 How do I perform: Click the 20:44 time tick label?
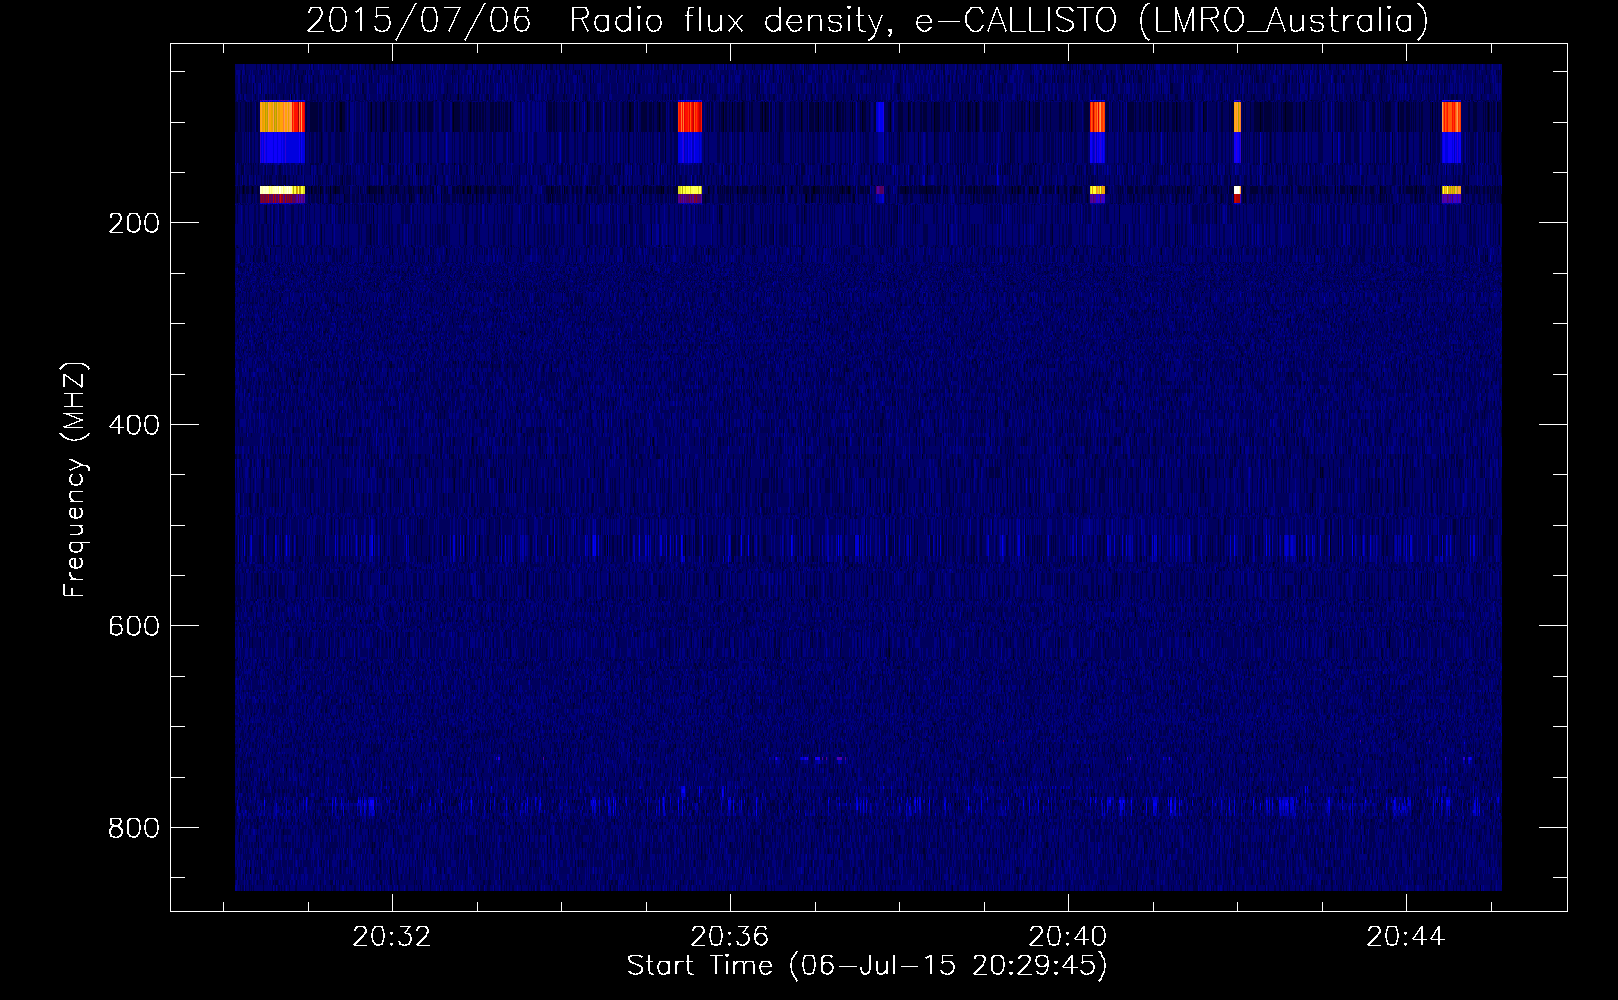click(x=1405, y=937)
